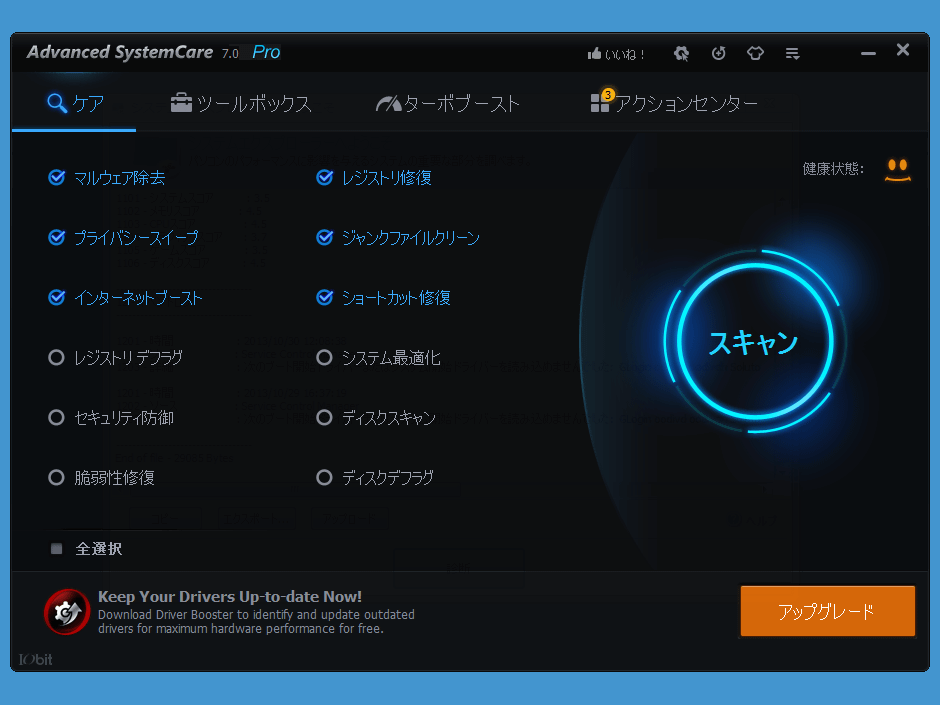
Task: Open the アクションセンター tab
Action: pos(674,103)
